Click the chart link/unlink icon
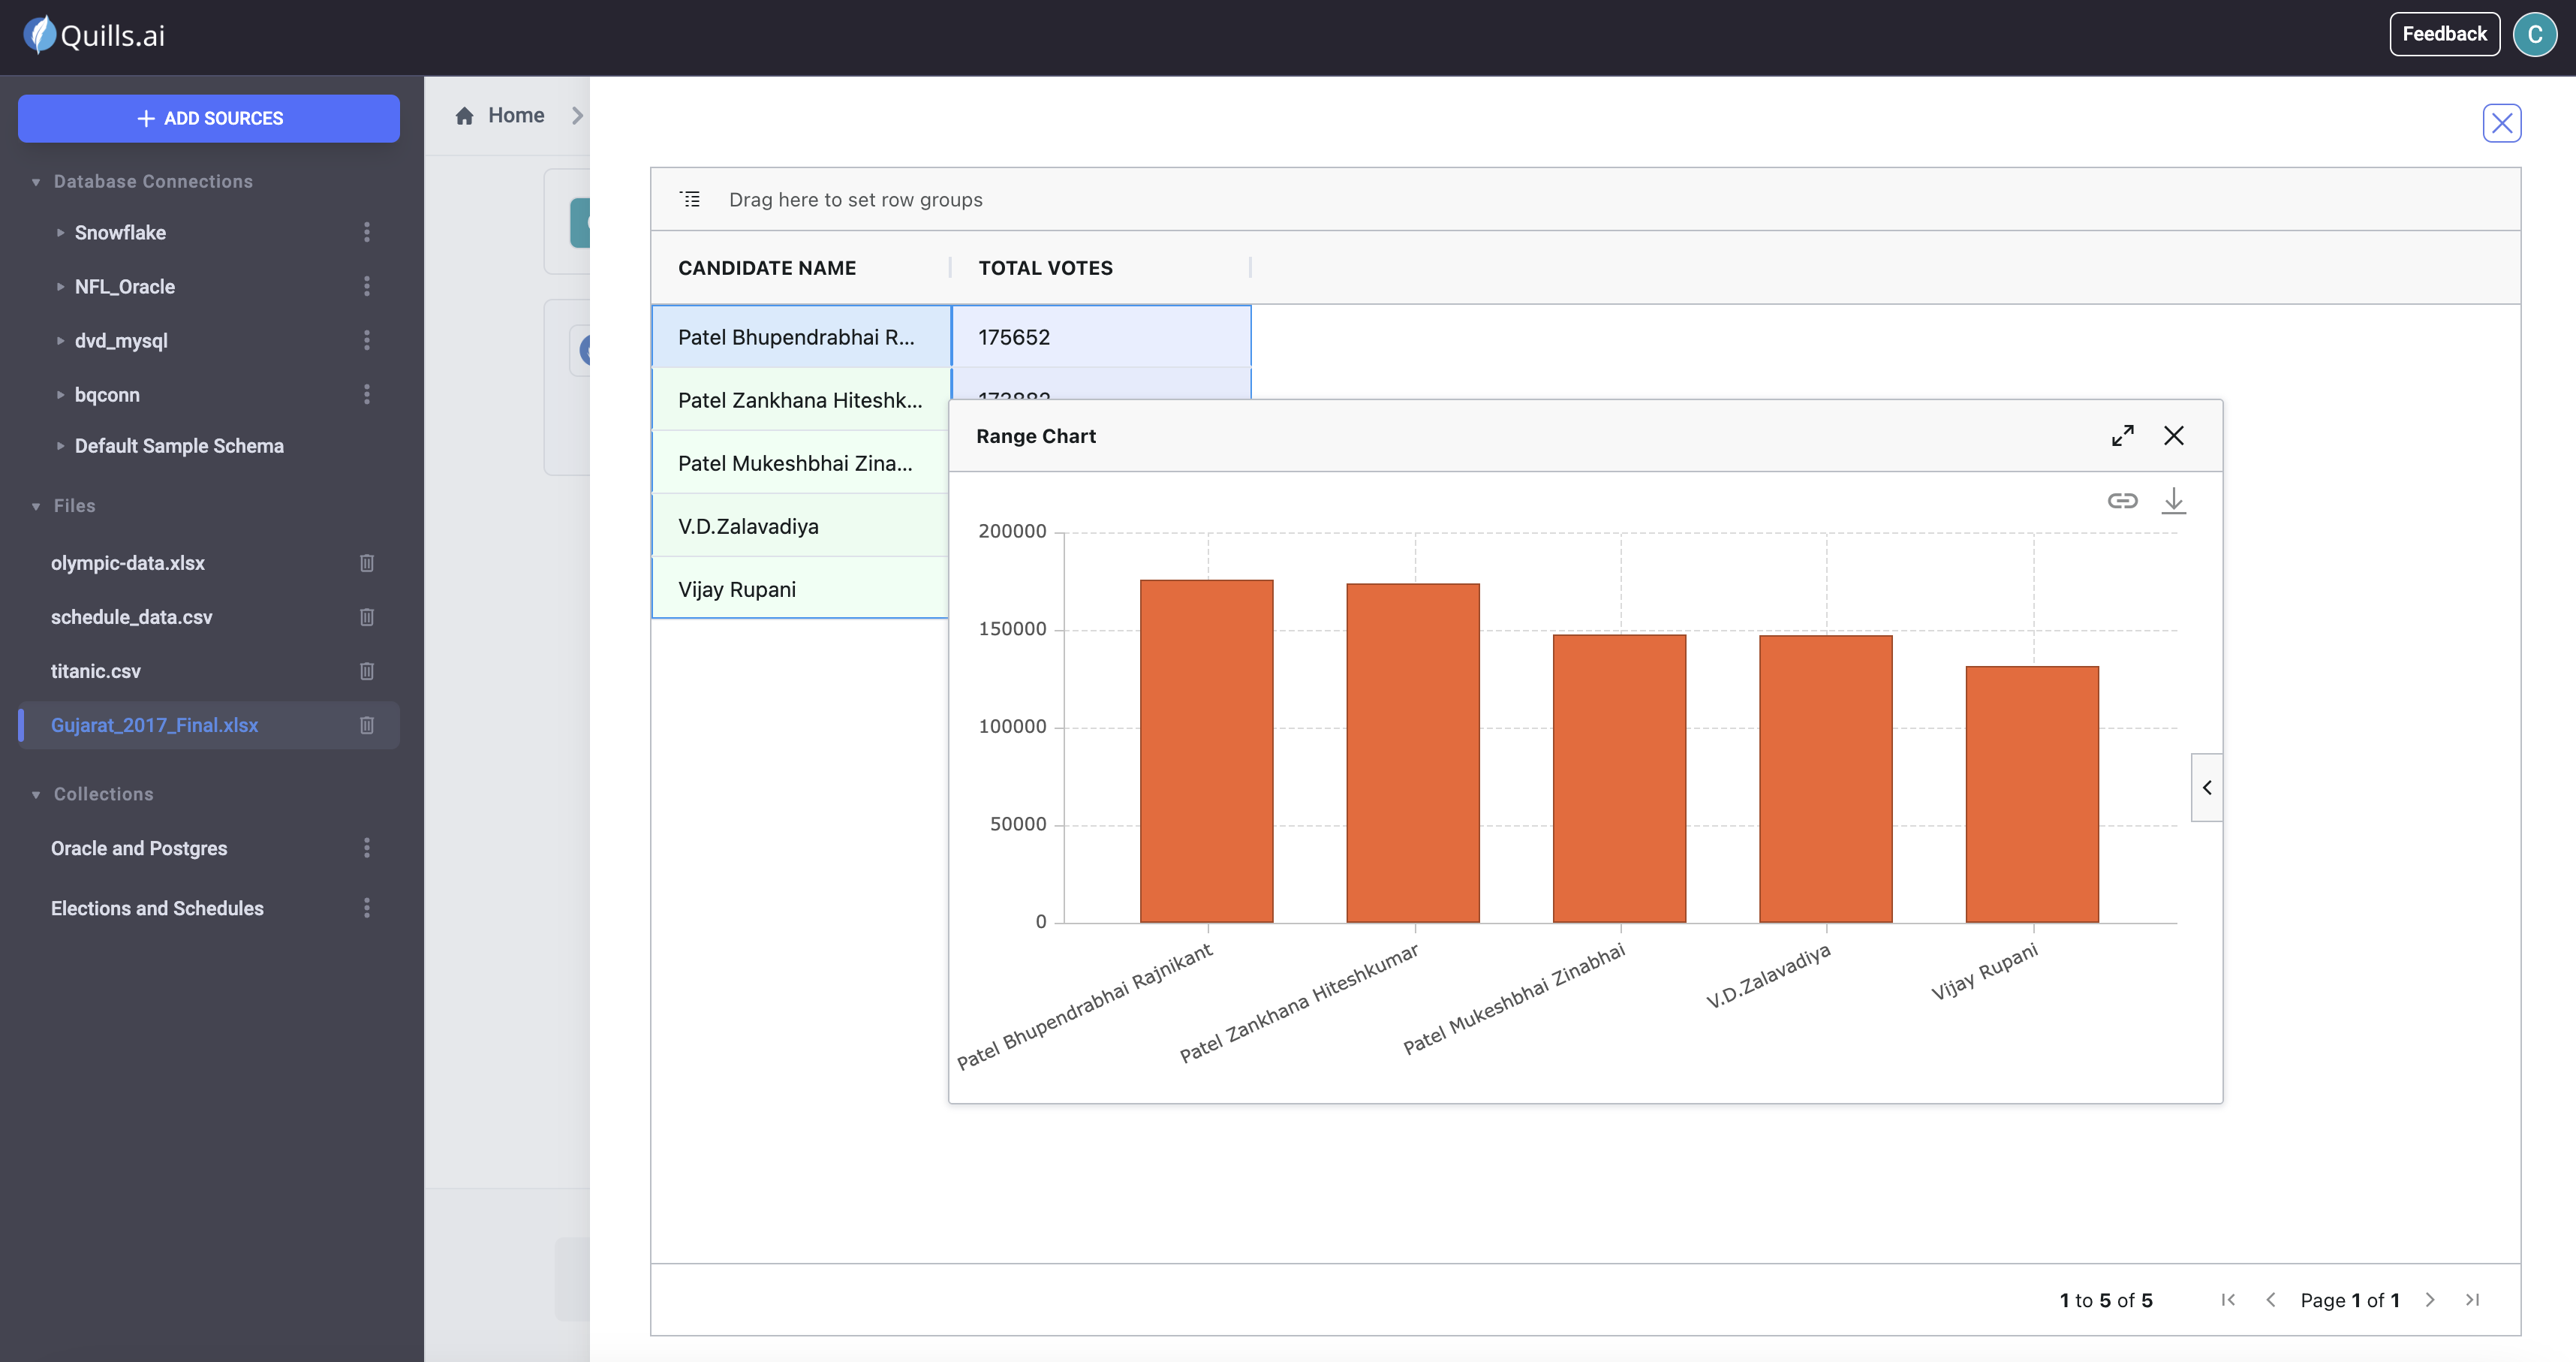 point(2122,501)
